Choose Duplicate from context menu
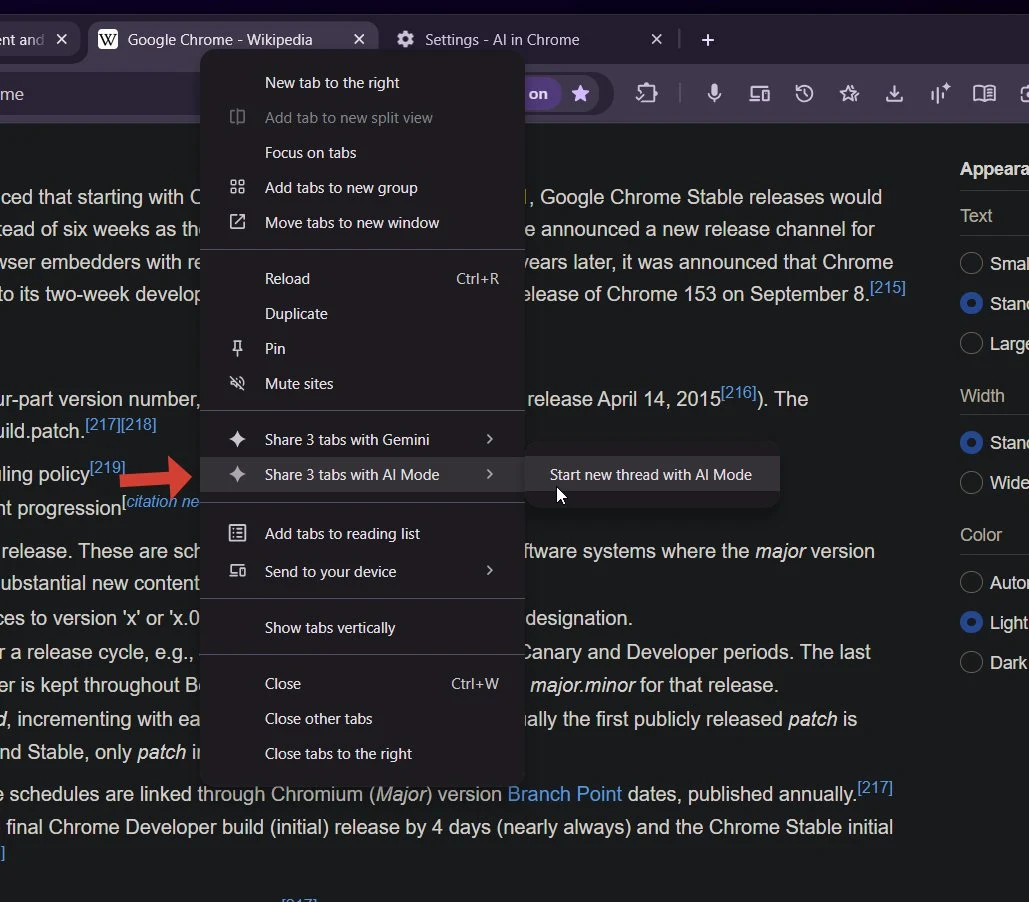Image resolution: width=1029 pixels, height=902 pixels. click(x=362, y=313)
